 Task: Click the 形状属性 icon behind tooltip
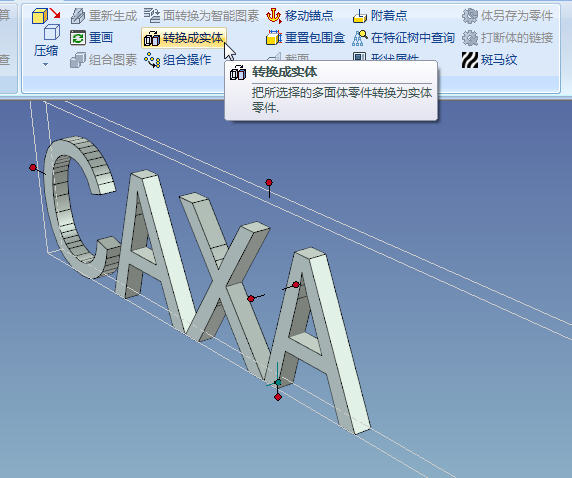[359, 57]
